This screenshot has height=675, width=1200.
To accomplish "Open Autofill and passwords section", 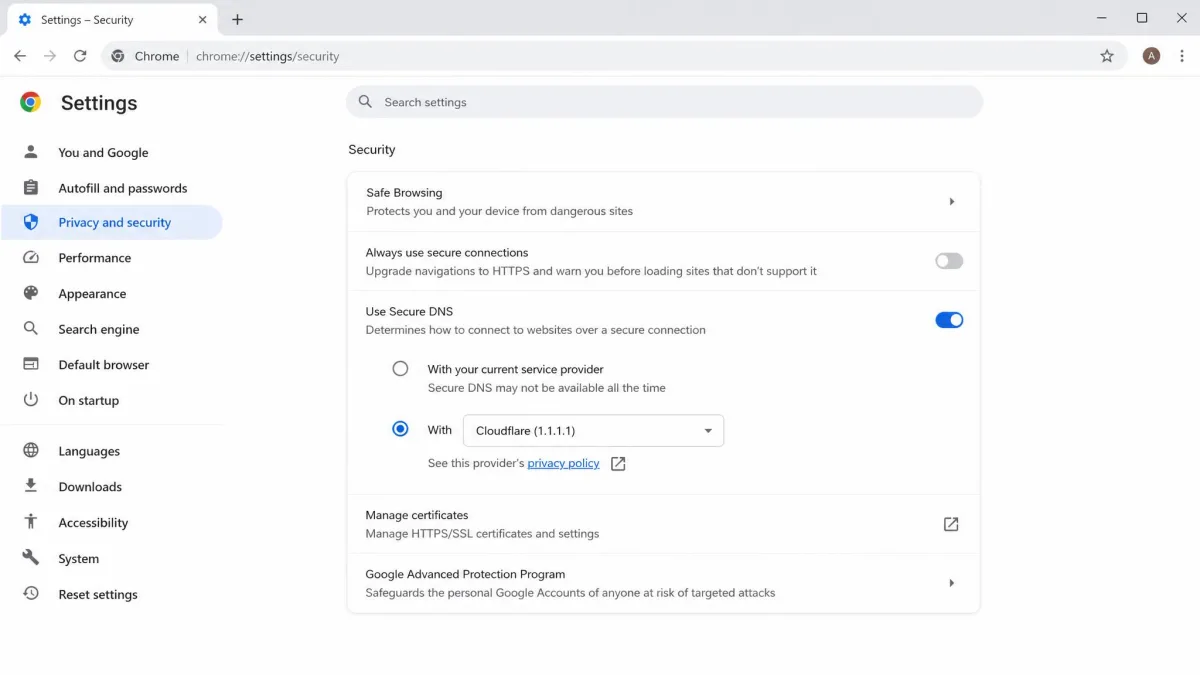I will coord(123,188).
